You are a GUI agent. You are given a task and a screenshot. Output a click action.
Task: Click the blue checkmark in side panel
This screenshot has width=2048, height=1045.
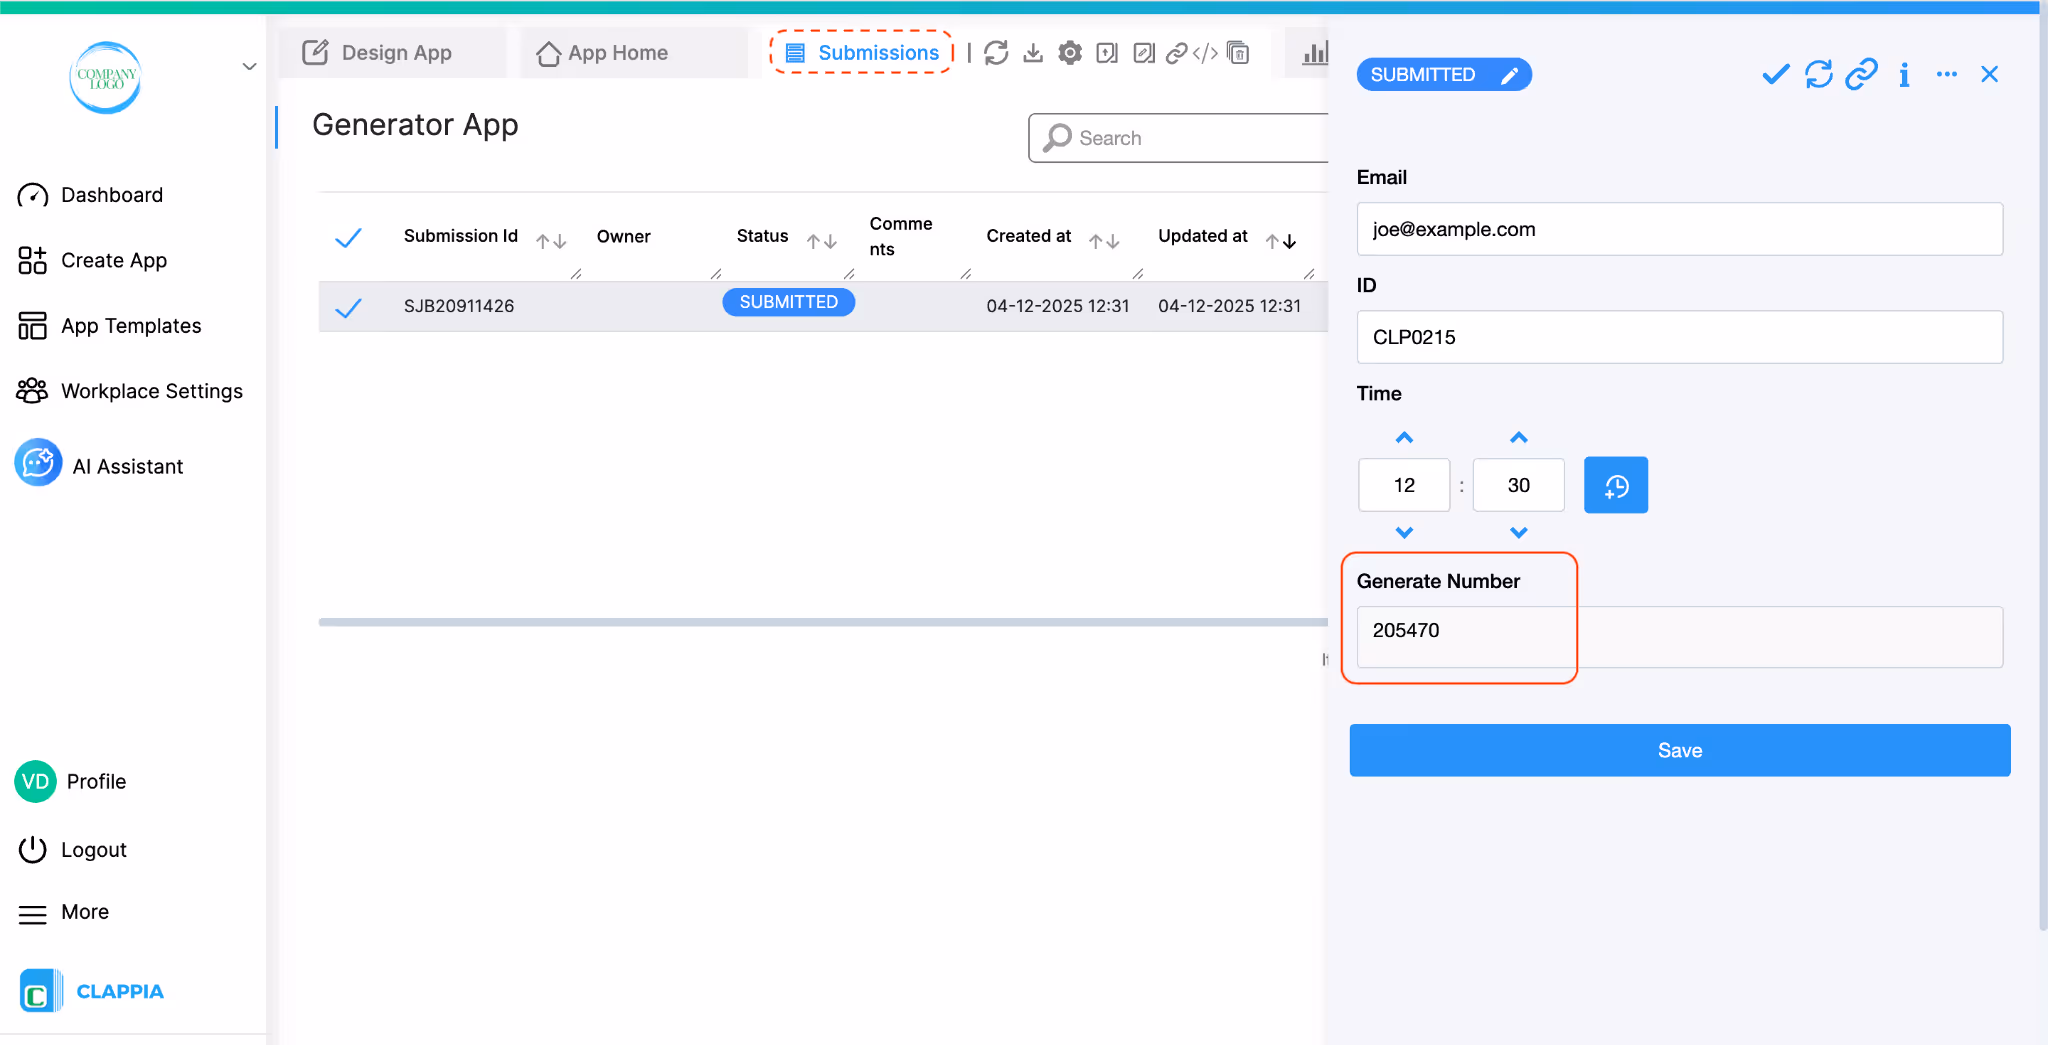(x=1775, y=75)
